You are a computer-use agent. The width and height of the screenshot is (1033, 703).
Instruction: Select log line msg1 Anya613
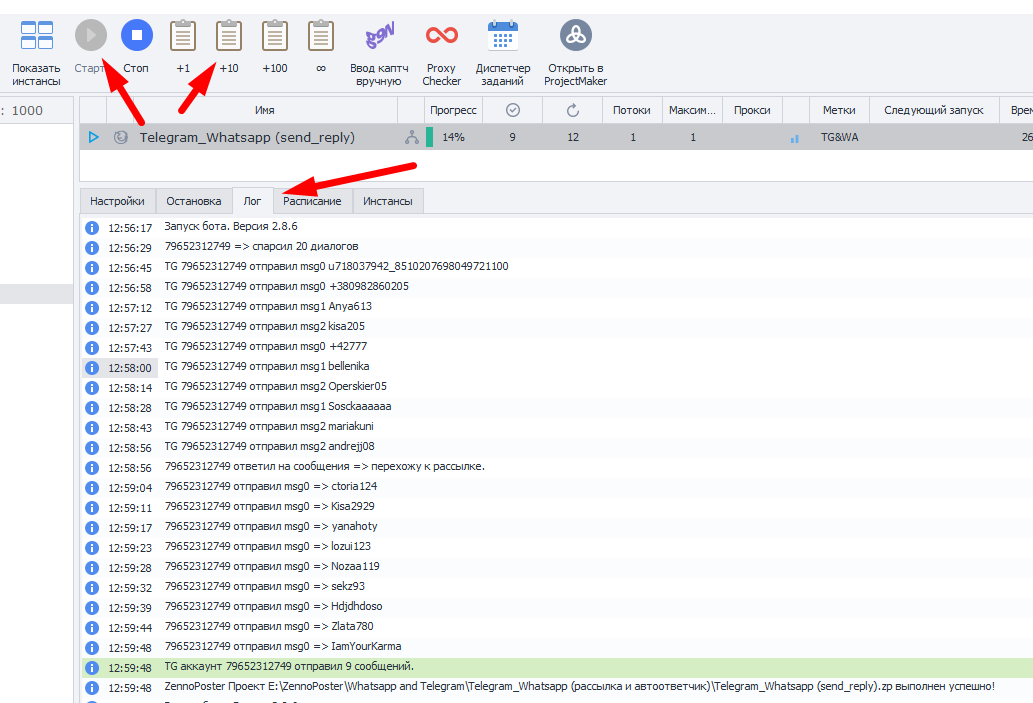point(268,306)
